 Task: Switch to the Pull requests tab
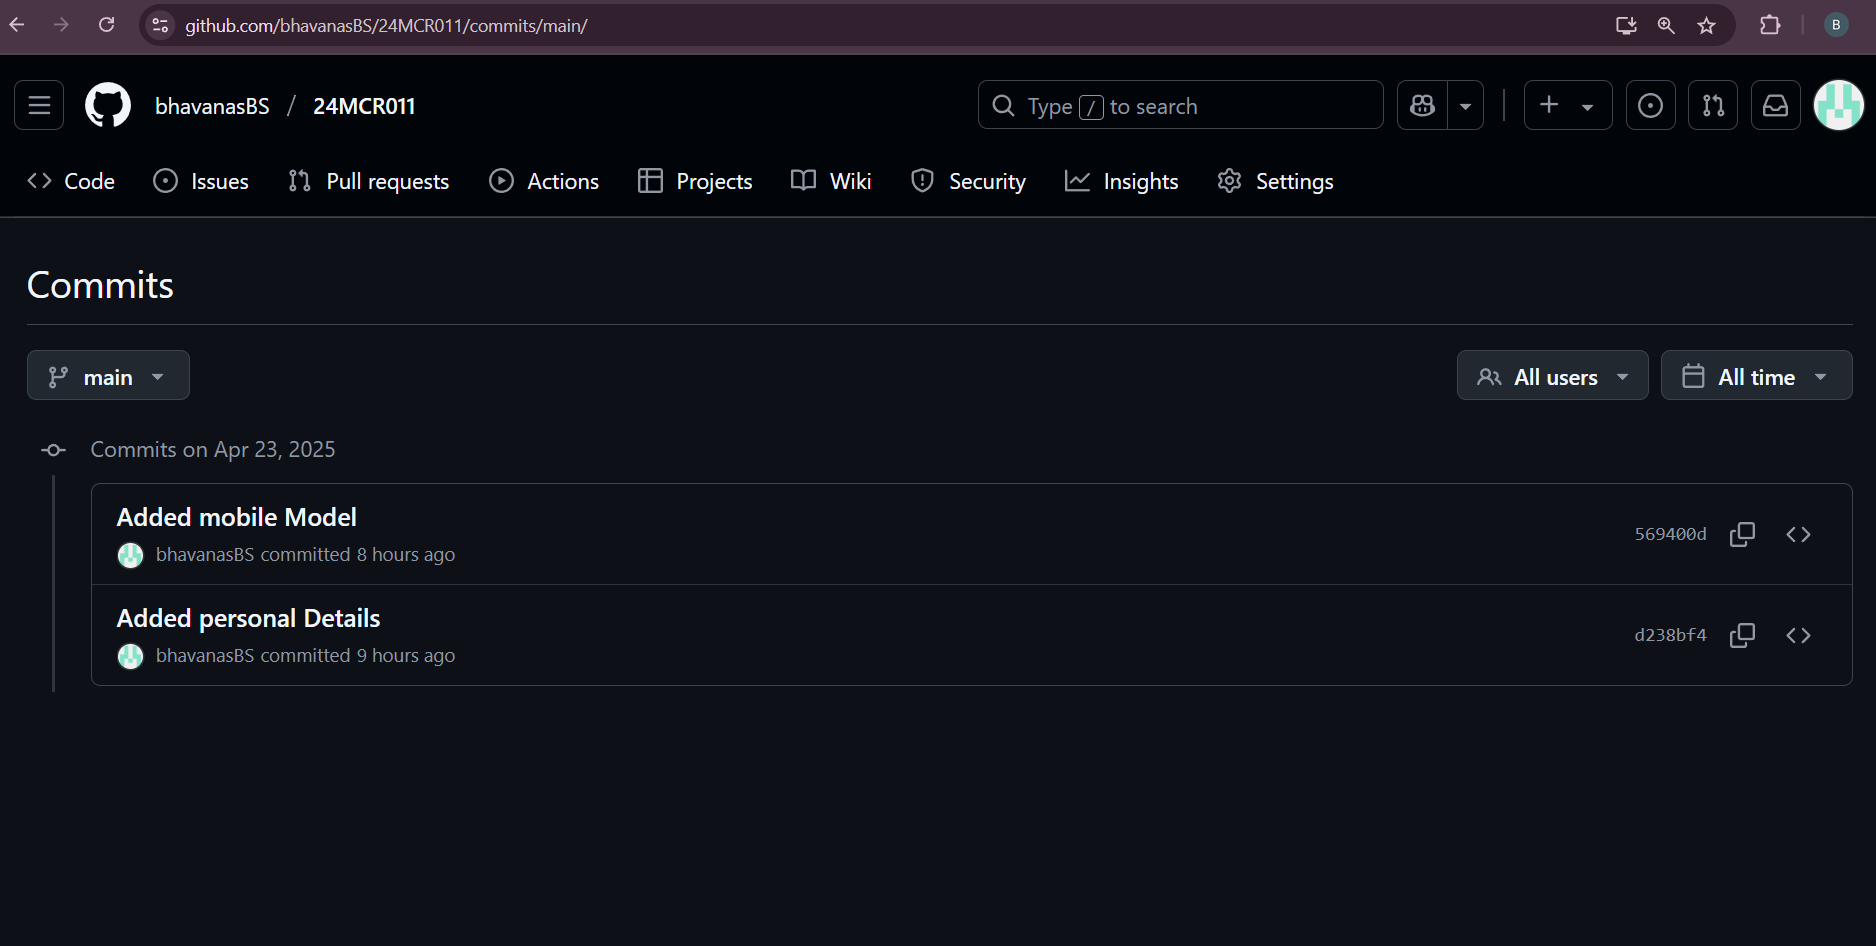368,181
